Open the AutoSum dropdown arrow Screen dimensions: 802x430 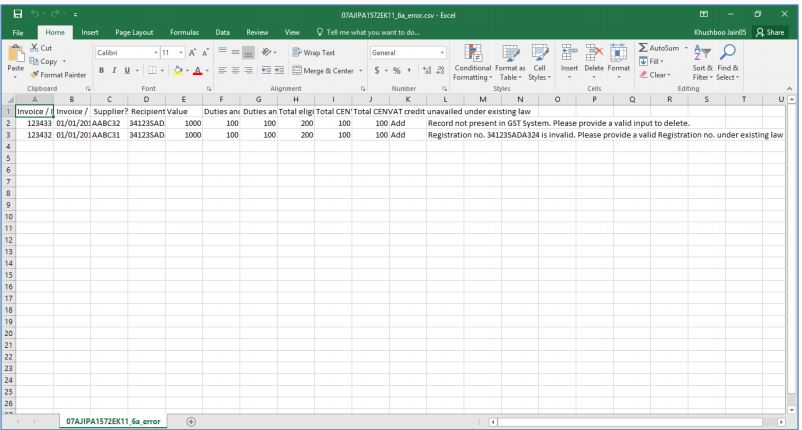[686, 48]
